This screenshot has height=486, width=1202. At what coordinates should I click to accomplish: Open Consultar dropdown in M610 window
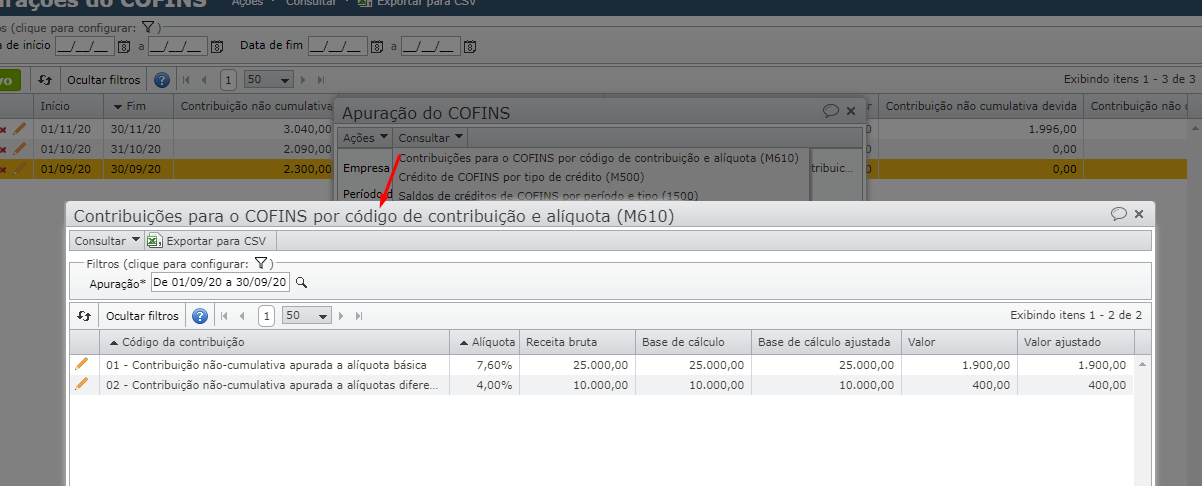click(107, 240)
